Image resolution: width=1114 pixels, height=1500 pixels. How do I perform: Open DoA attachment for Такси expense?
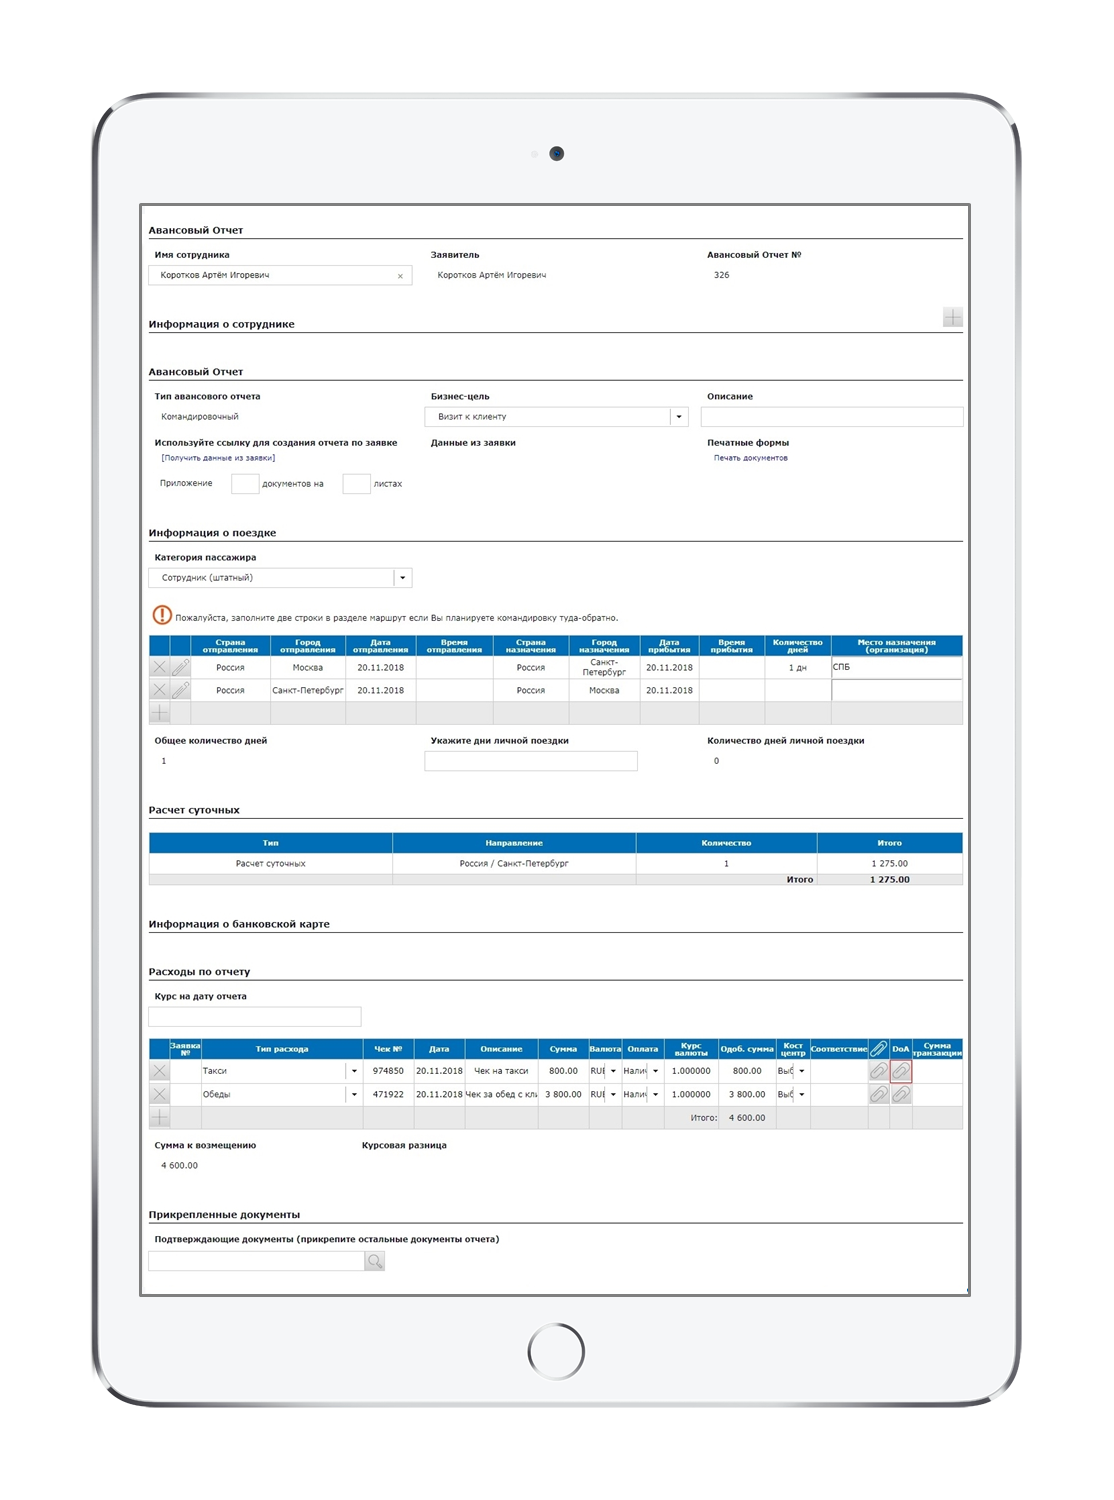[x=901, y=1071]
